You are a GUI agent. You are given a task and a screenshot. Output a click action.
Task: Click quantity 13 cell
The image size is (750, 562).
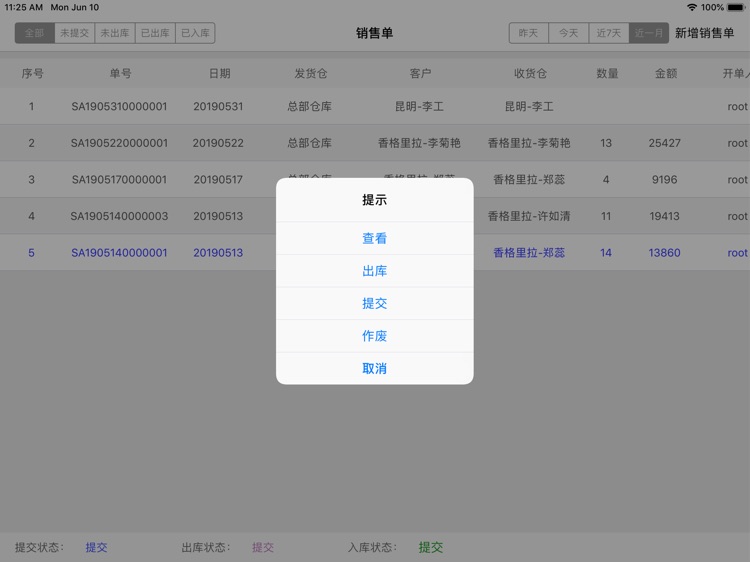point(606,143)
